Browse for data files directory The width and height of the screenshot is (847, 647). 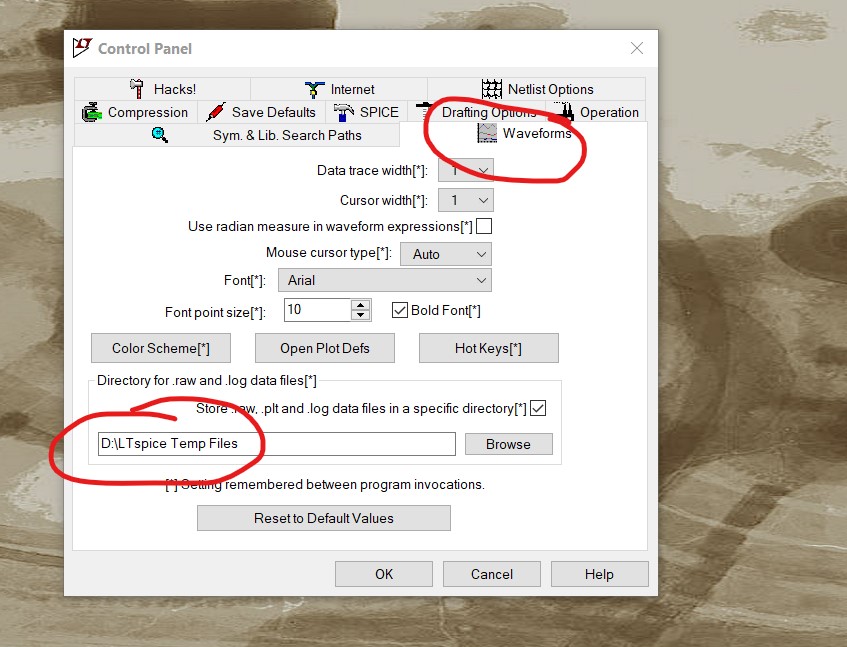click(x=508, y=444)
